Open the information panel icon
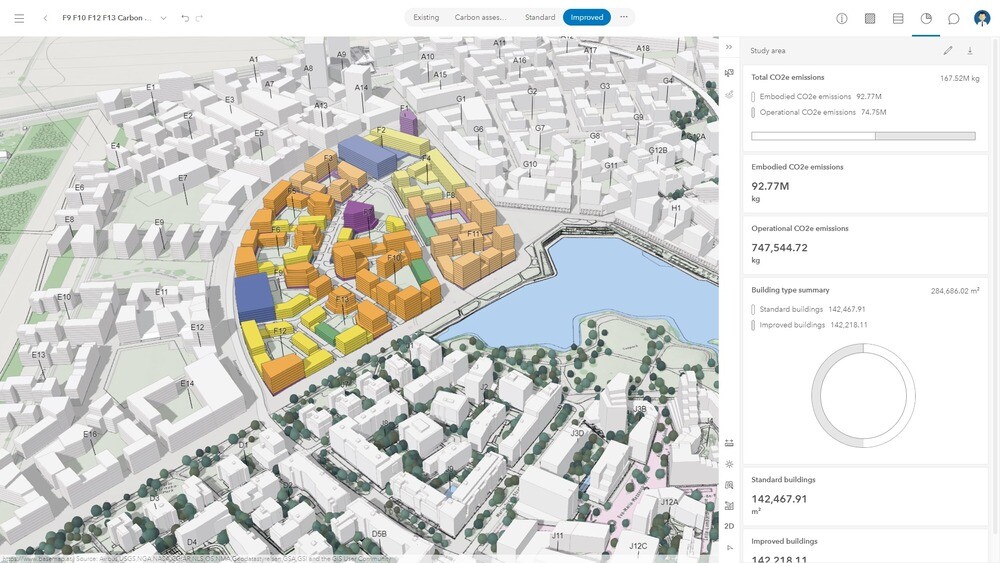 coord(842,18)
